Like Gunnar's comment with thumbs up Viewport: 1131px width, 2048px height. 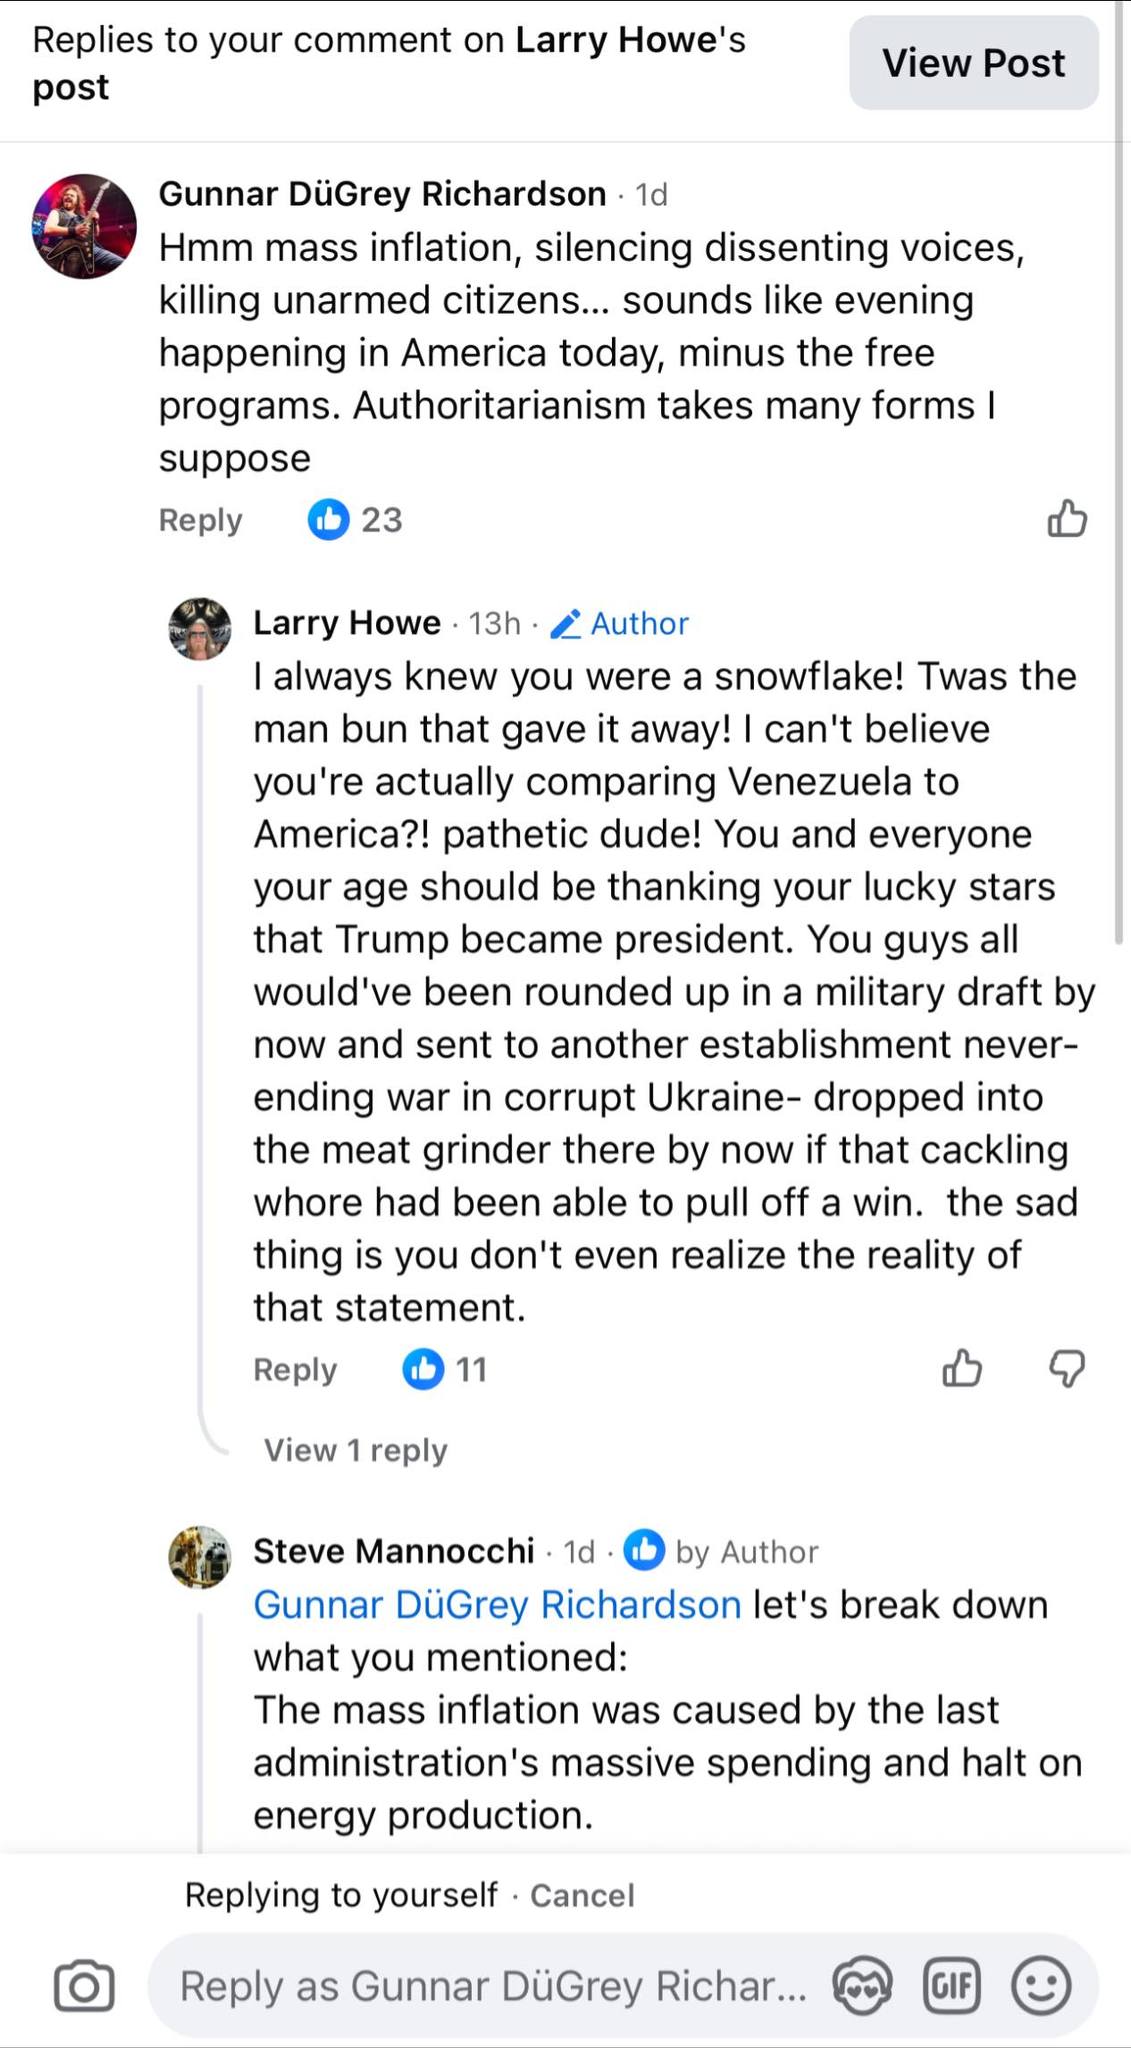pyautogui.click(x=1066, y=520)
